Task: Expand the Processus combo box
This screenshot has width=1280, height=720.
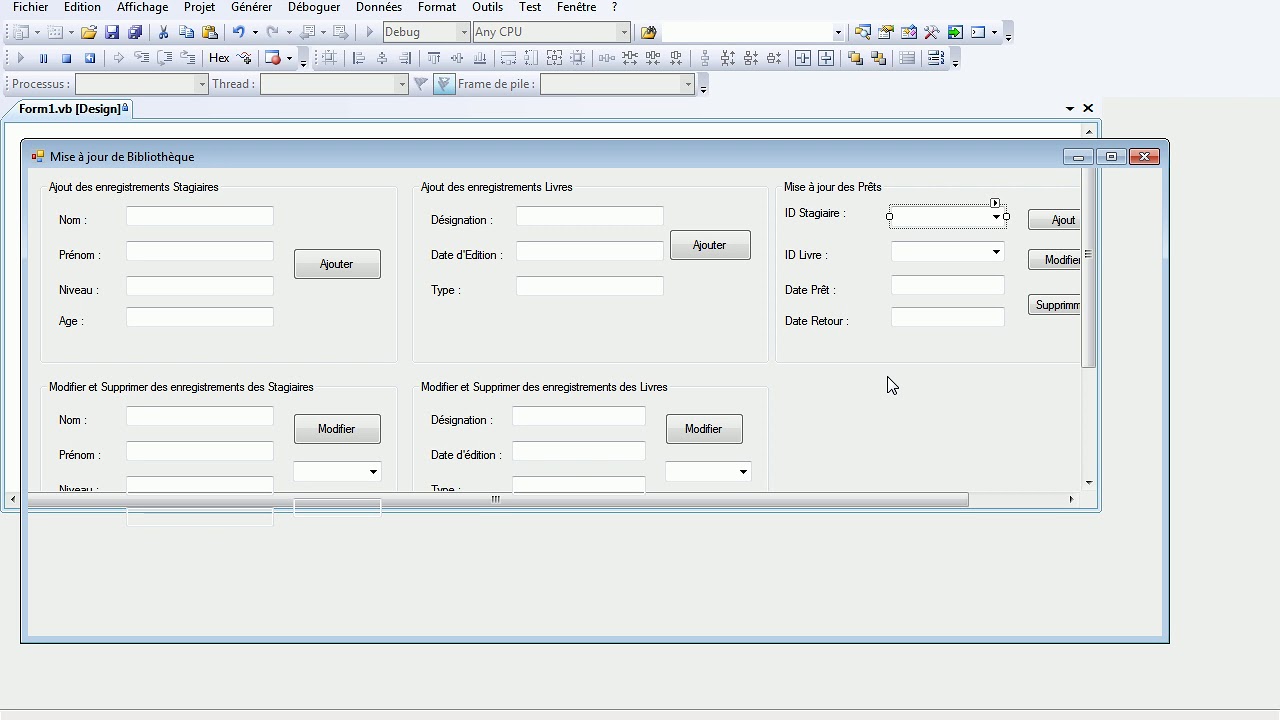Action: pos(201,84)
